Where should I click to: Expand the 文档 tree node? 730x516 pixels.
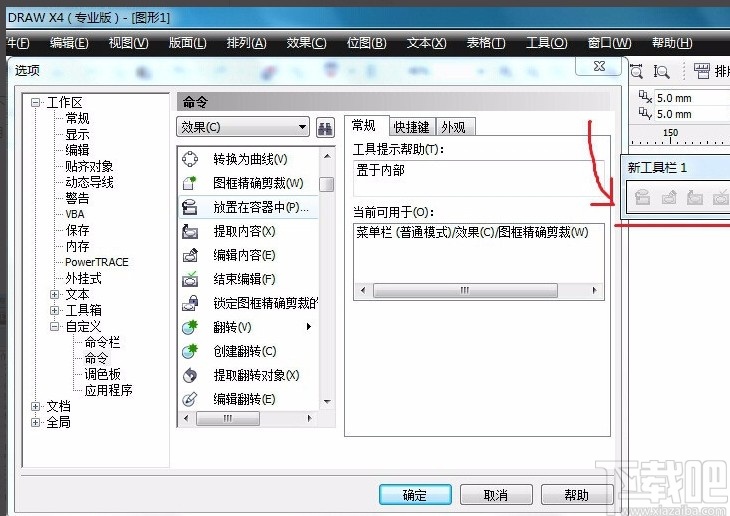(35, 406)
